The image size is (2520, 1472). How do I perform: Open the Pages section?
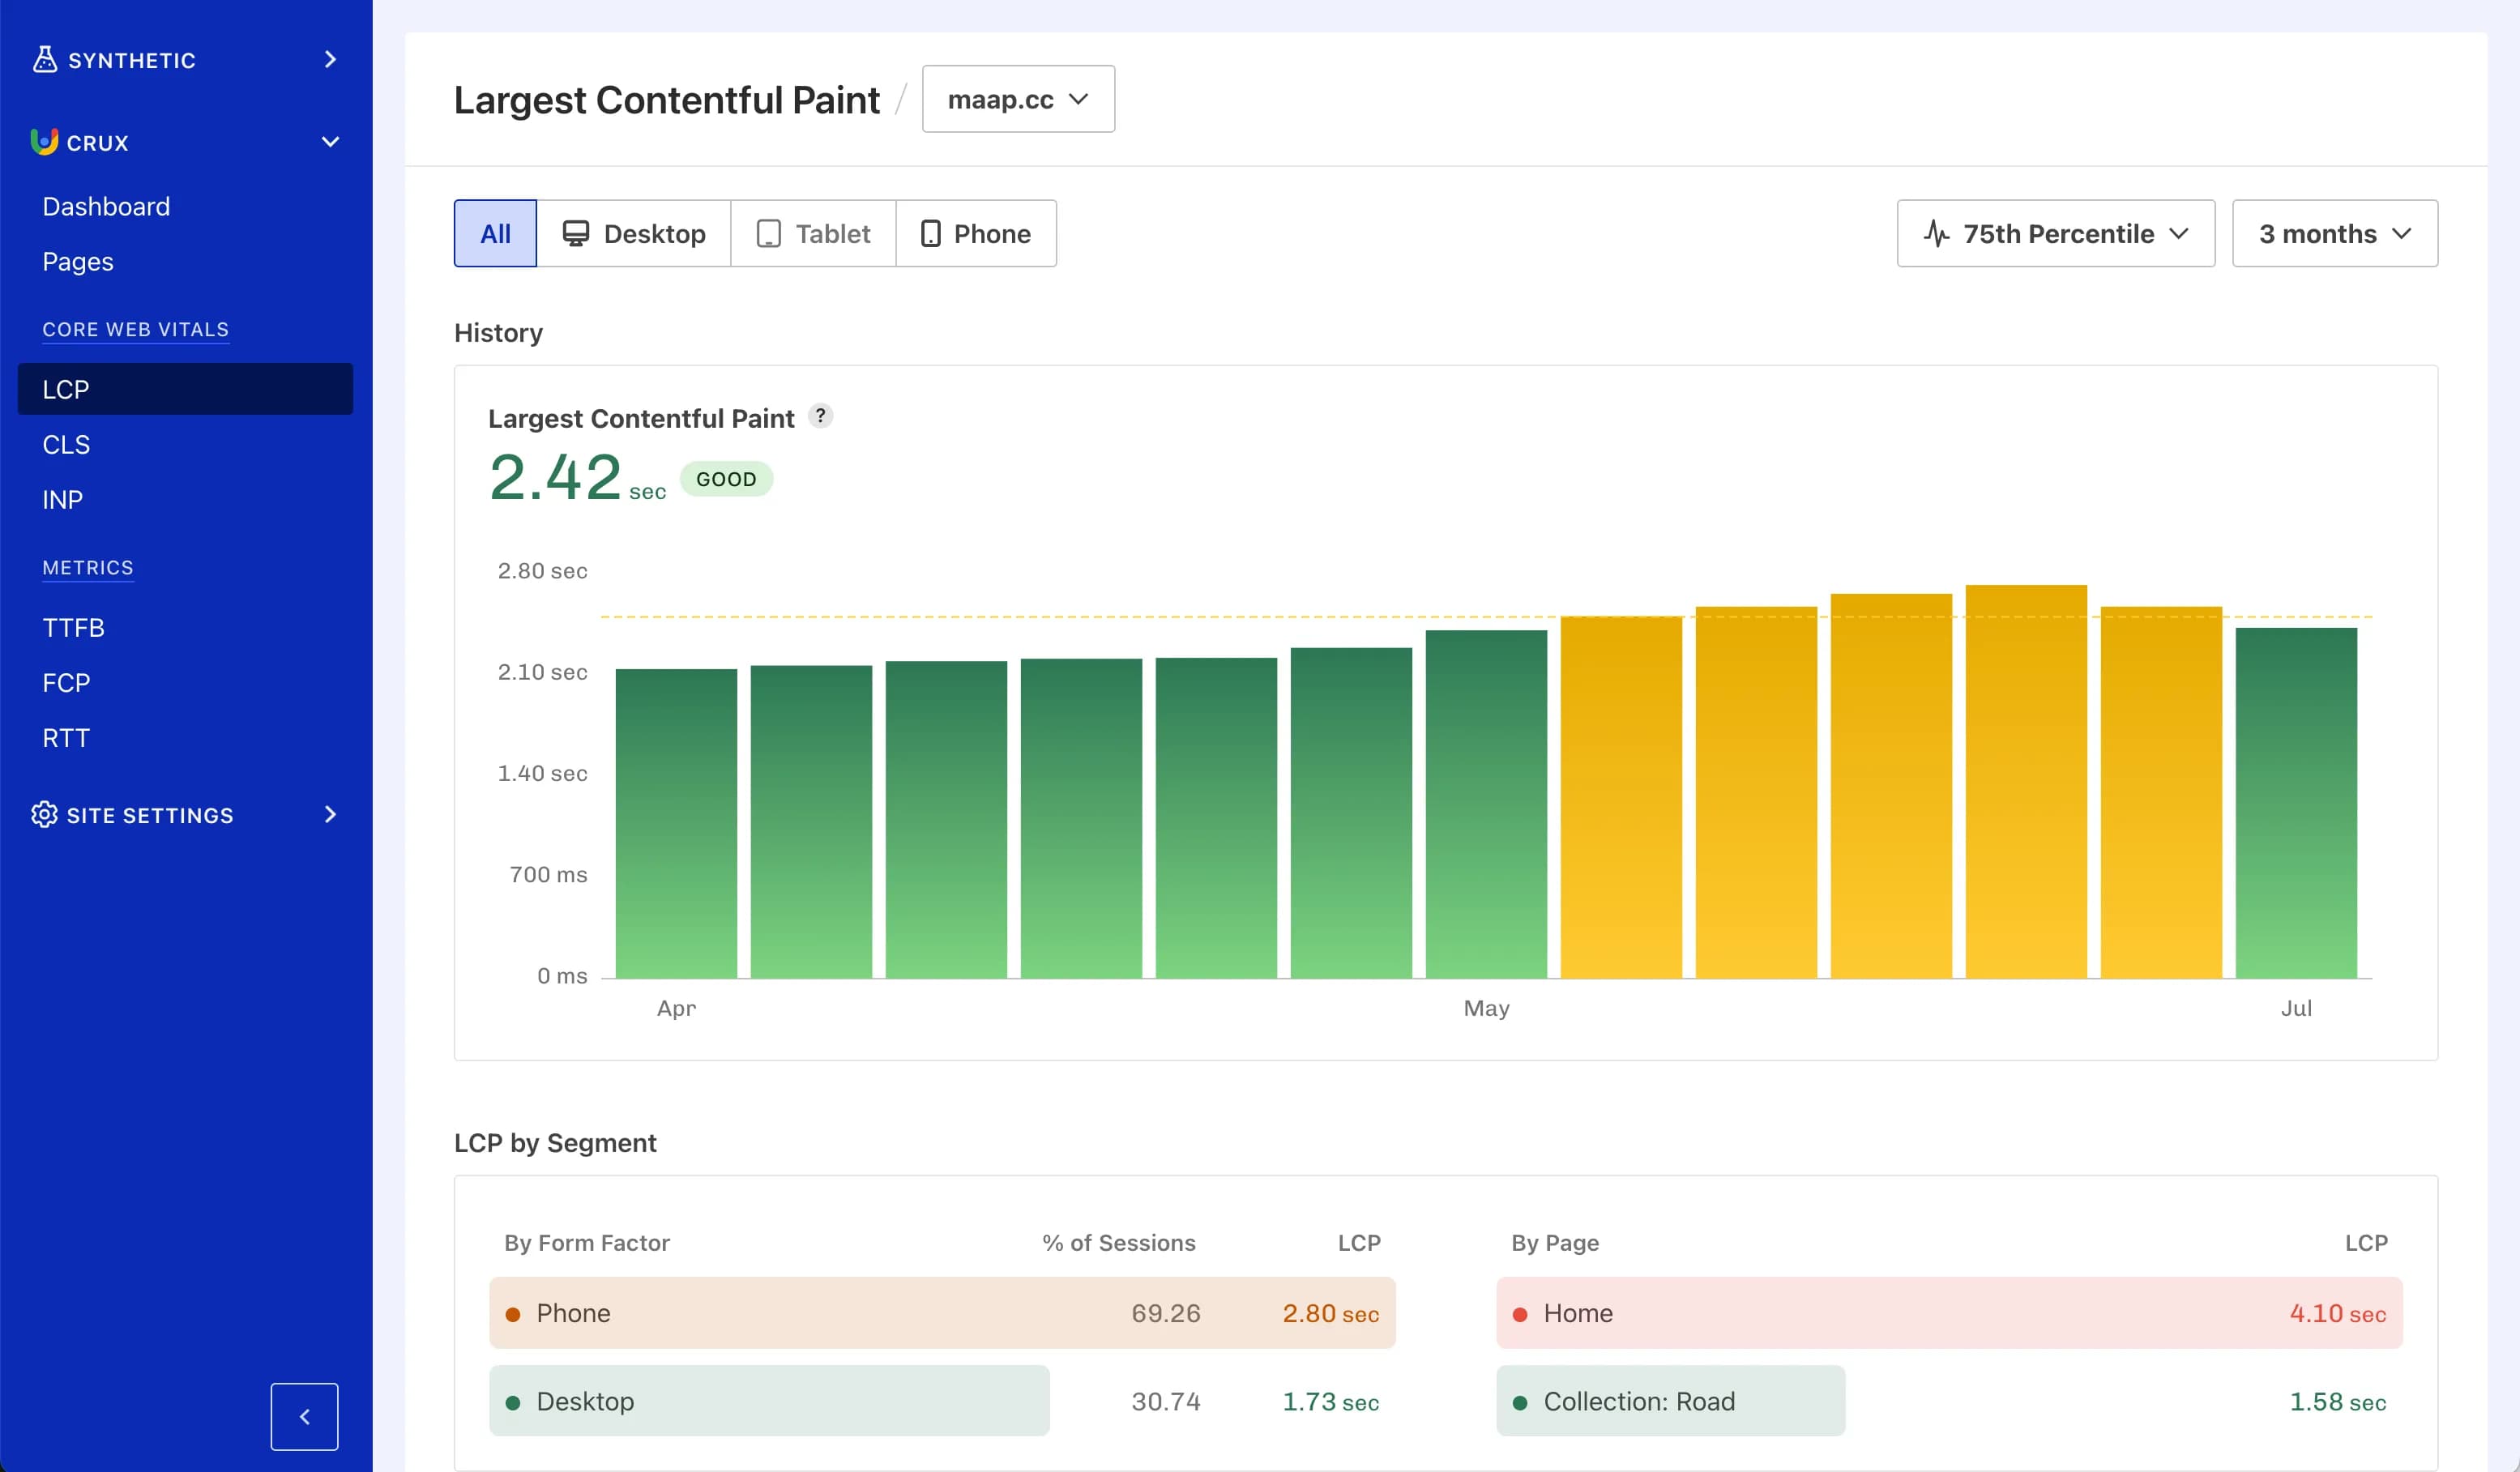[x=77, y=261]
